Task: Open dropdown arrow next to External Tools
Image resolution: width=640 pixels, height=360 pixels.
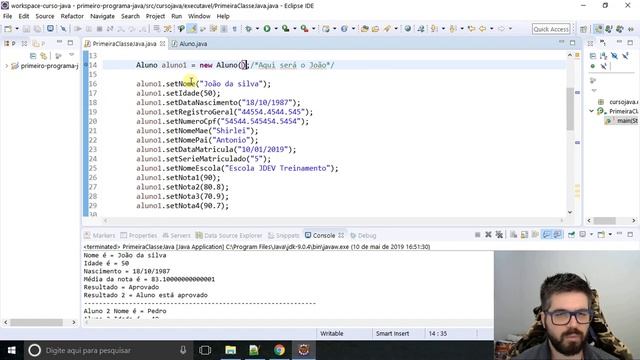Action: 313,29
